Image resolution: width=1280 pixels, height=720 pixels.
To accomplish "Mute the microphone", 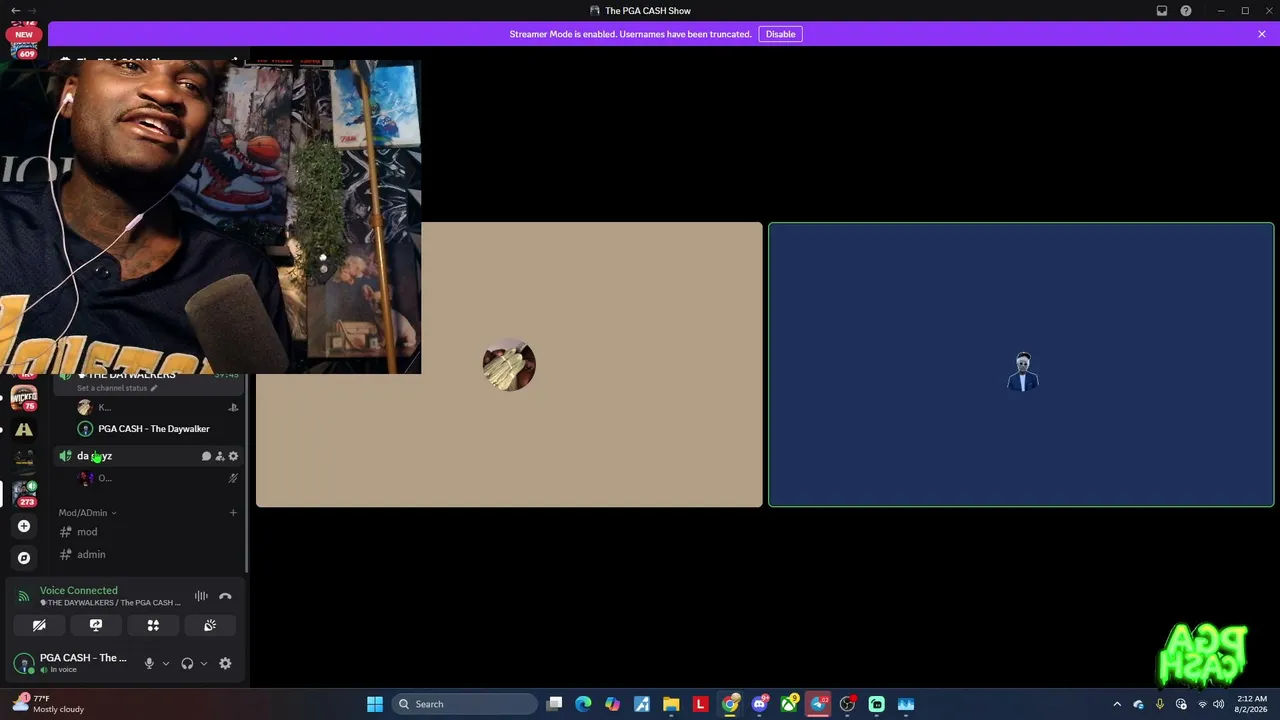I will click(x=149, y=663).
